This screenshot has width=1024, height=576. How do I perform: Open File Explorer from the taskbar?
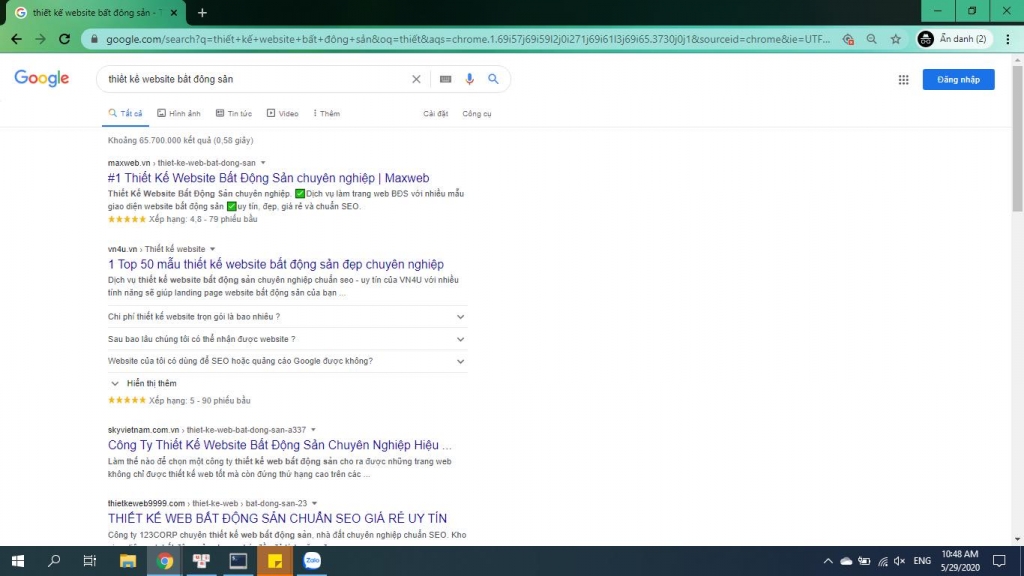click(128, 561)
